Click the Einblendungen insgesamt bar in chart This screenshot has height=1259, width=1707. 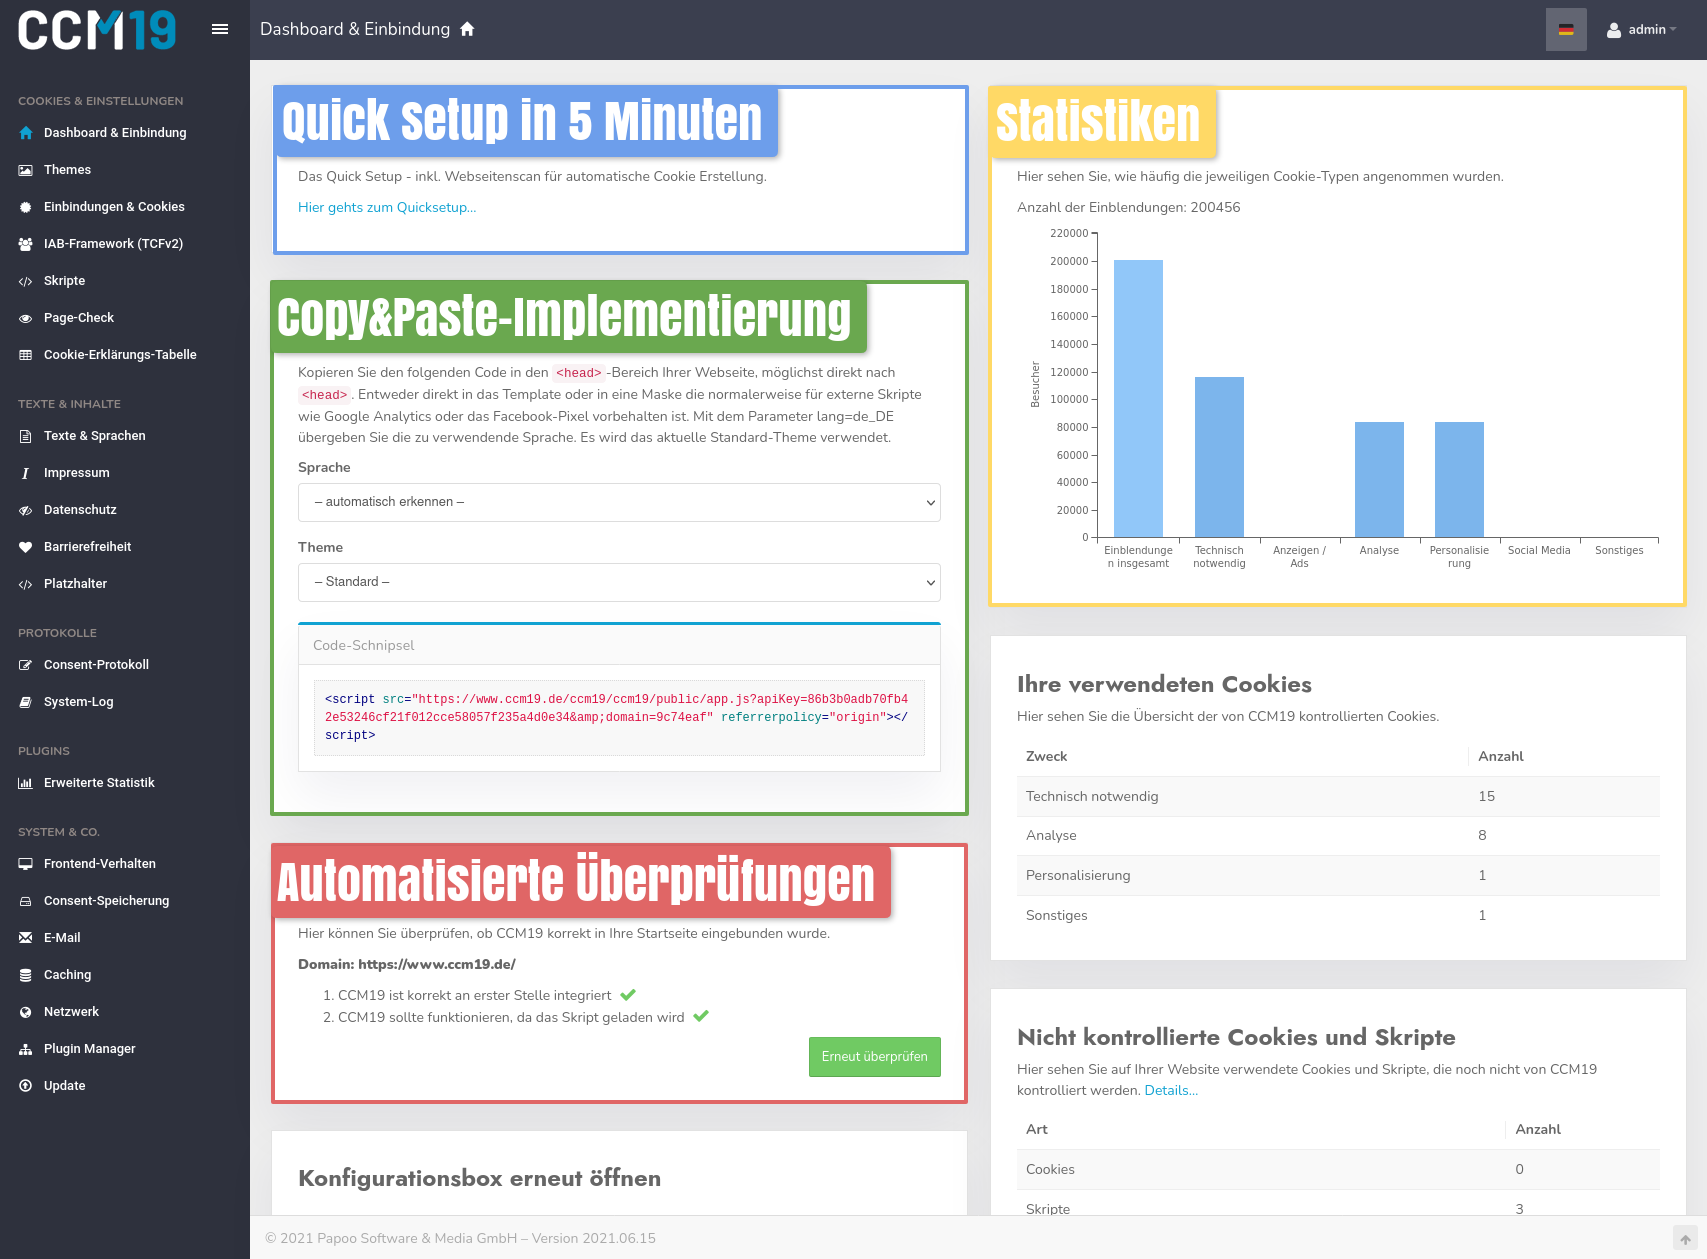pos(1138,399)
